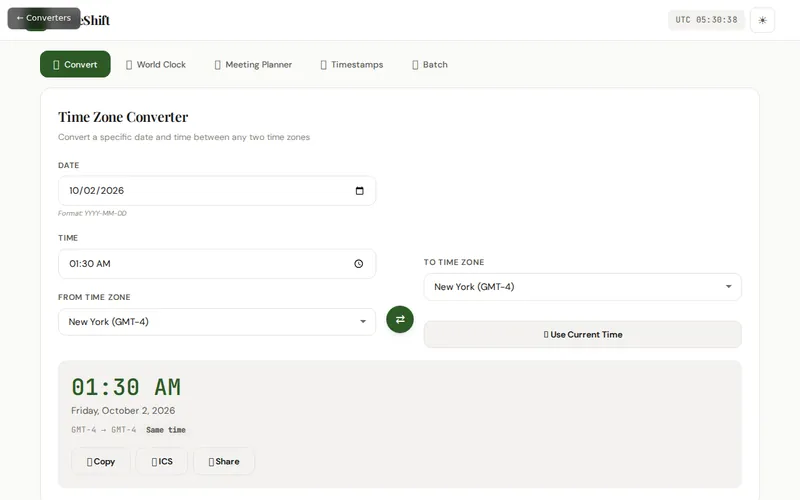Viewport: 800px width, 500px height.
Task: Click the Format: YYYY-MM-DD hint text
Action: (x=92, y=213)
